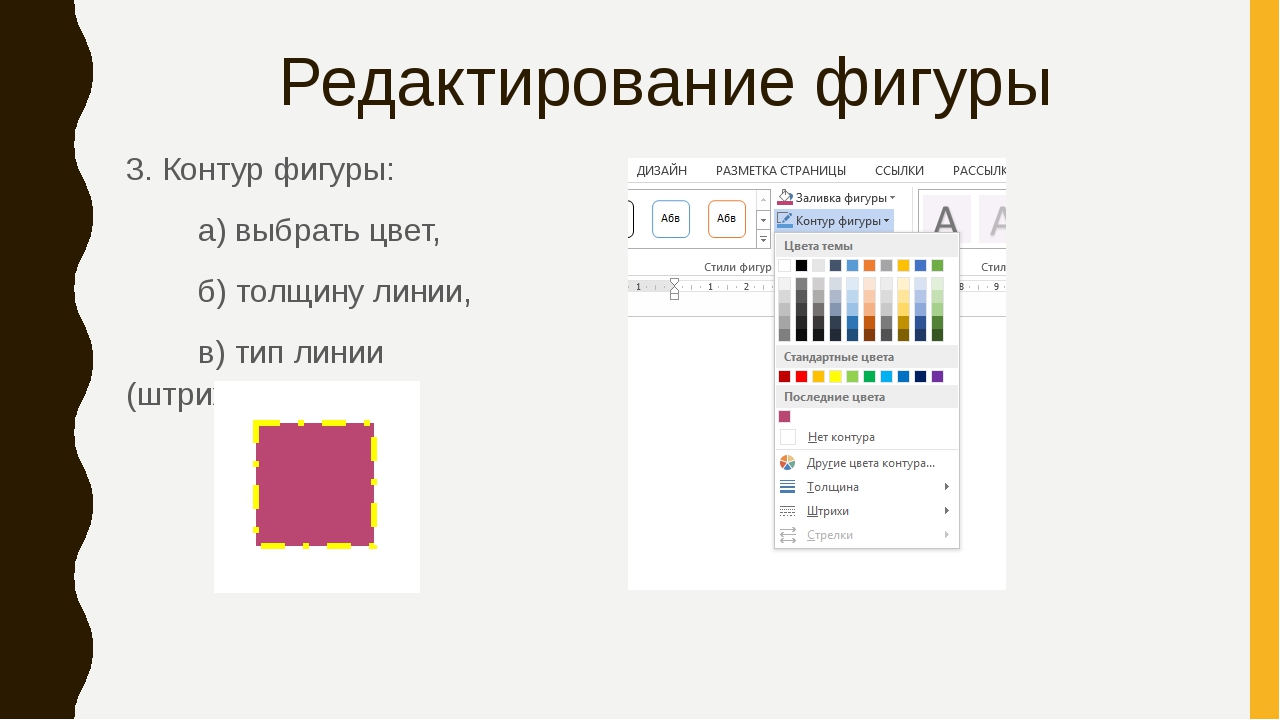Move shape styles gallery down one row
Screen dimensions: 1280x720
[763, 219]
